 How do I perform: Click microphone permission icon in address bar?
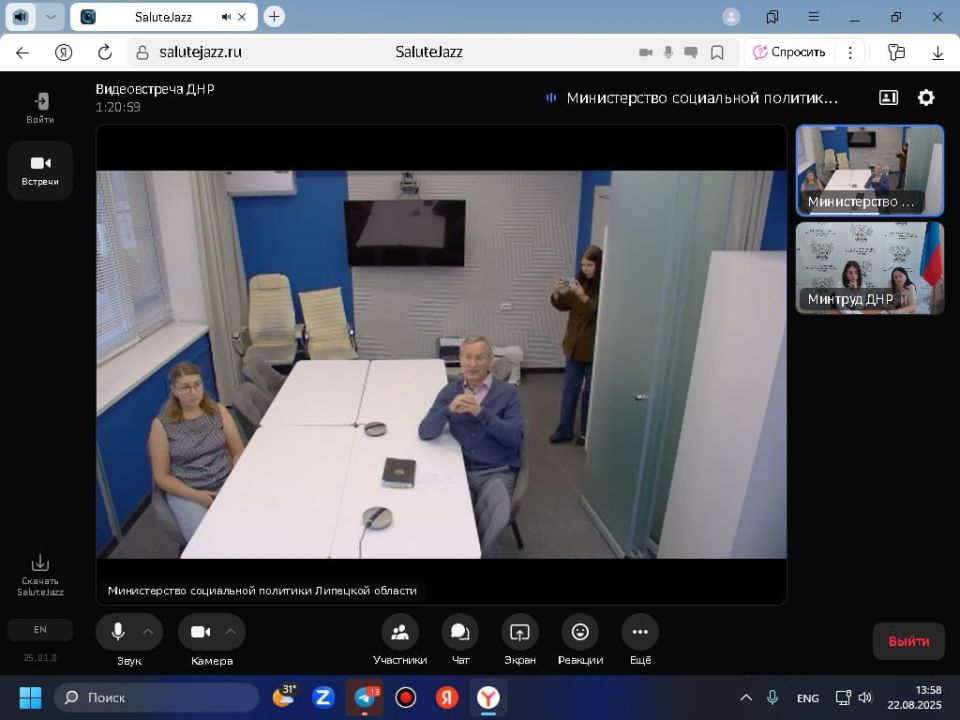coord(668,53)
